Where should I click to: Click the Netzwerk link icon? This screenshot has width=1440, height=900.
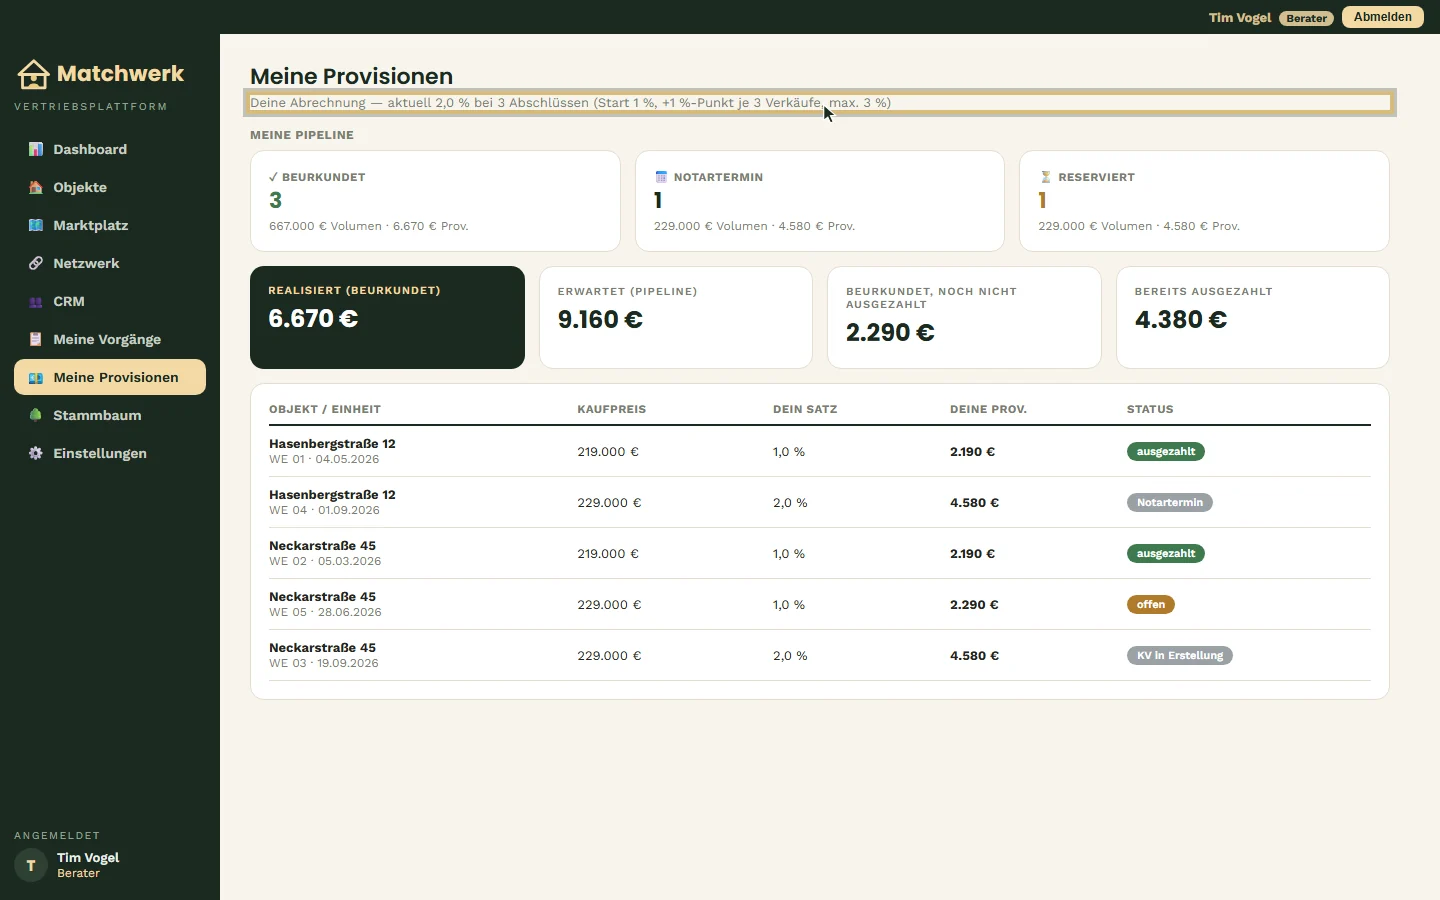click(36, 263)
